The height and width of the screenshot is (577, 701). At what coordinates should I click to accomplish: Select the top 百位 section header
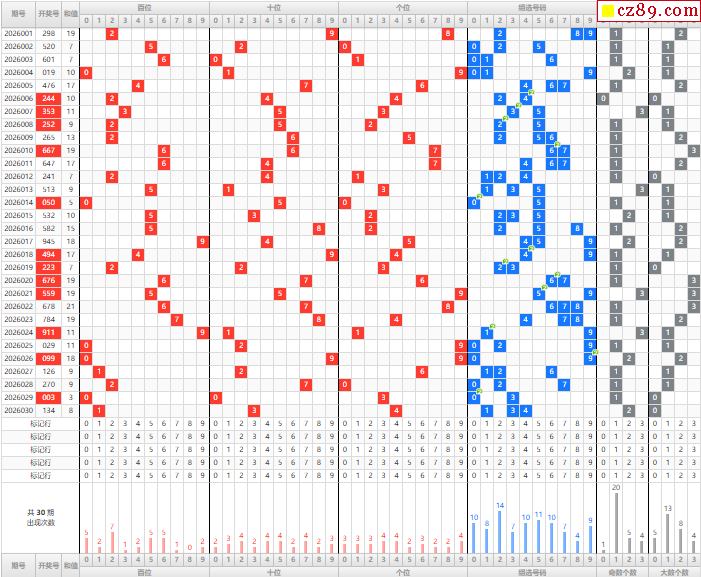pos(144,6)
